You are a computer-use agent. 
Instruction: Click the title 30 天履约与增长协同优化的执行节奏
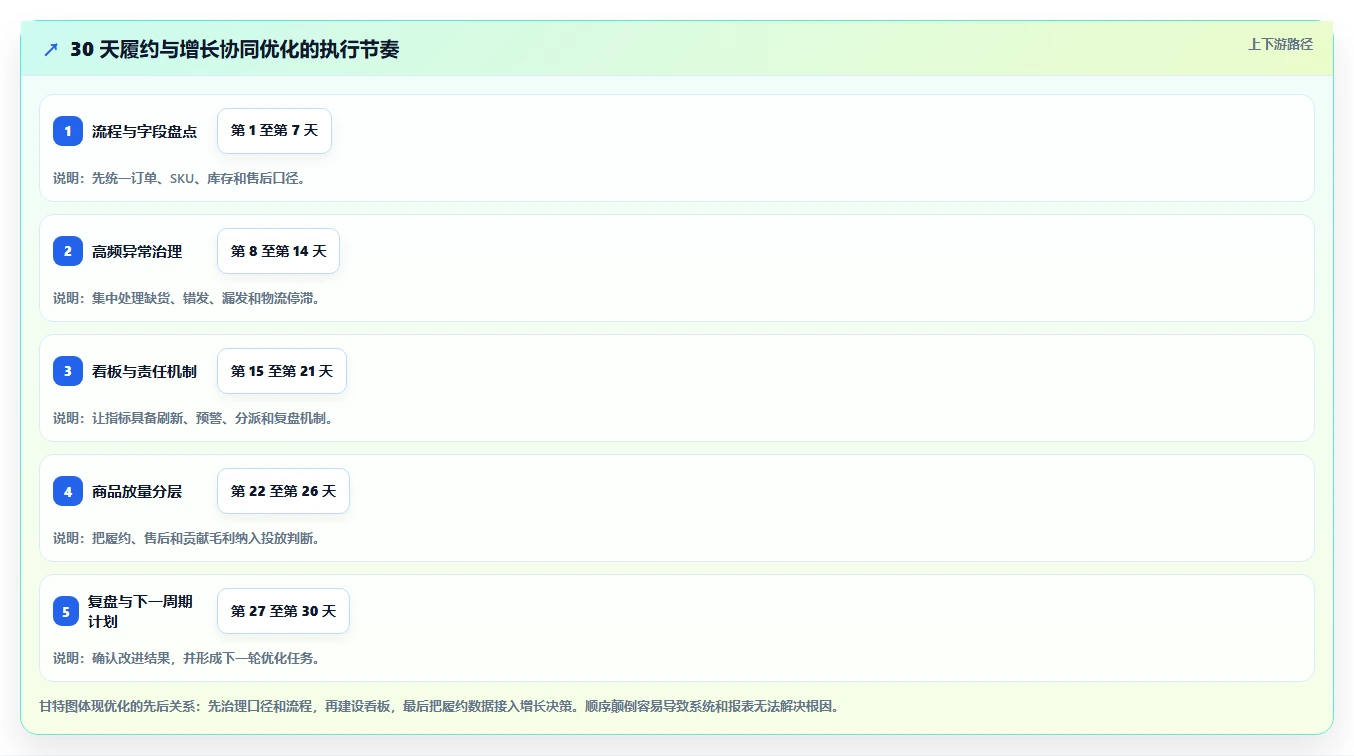tap(234, 49)
